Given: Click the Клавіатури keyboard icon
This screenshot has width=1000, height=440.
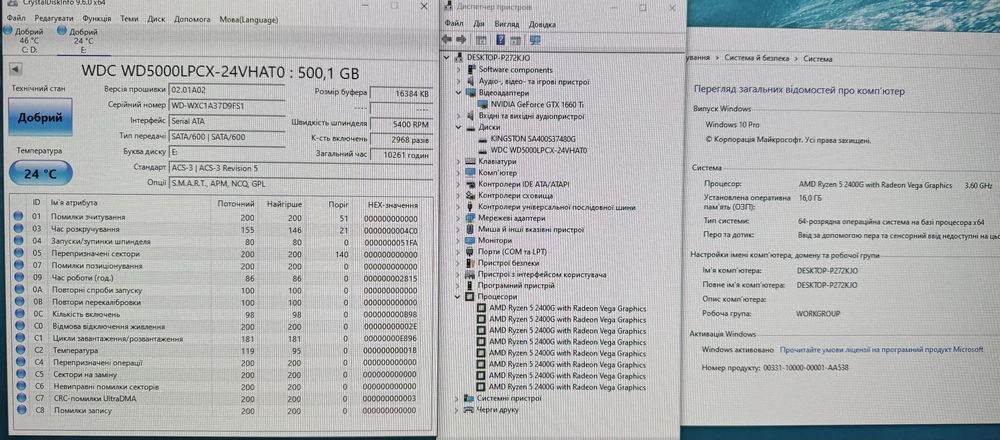Looking at the screenshot, I should (x=472, y=162).
